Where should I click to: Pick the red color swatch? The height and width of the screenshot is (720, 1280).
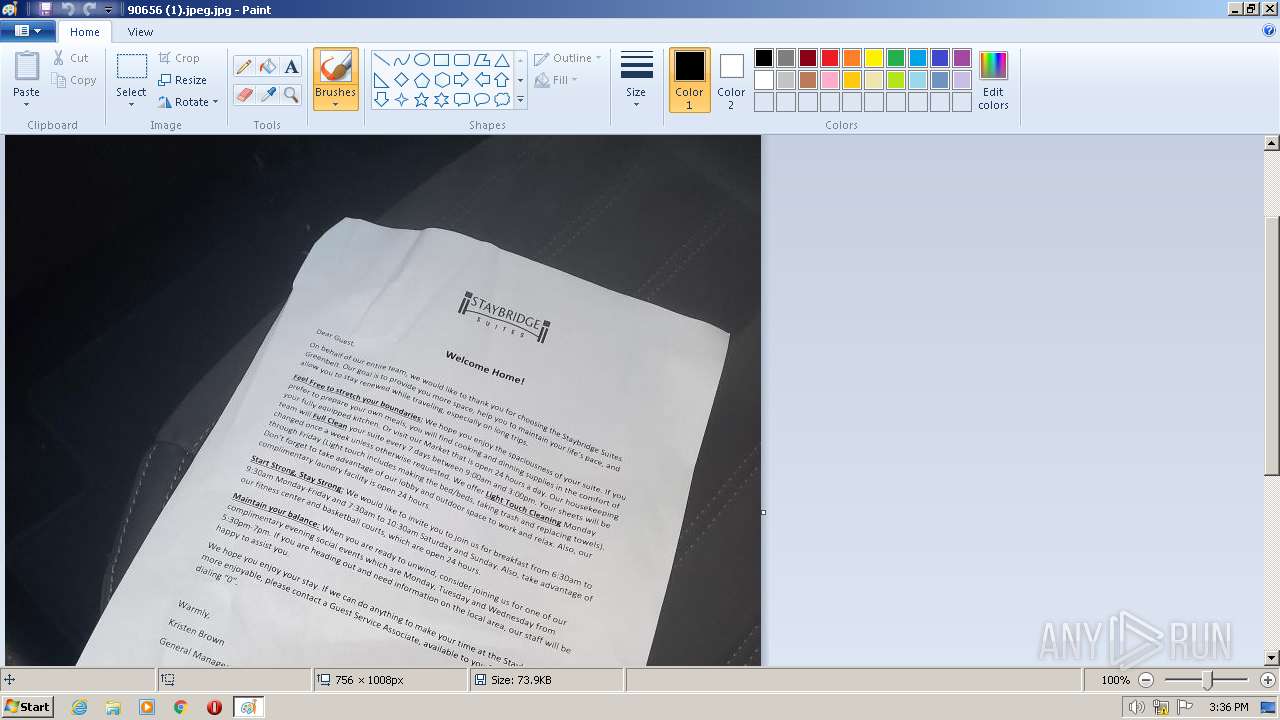(x=829, y=58)
